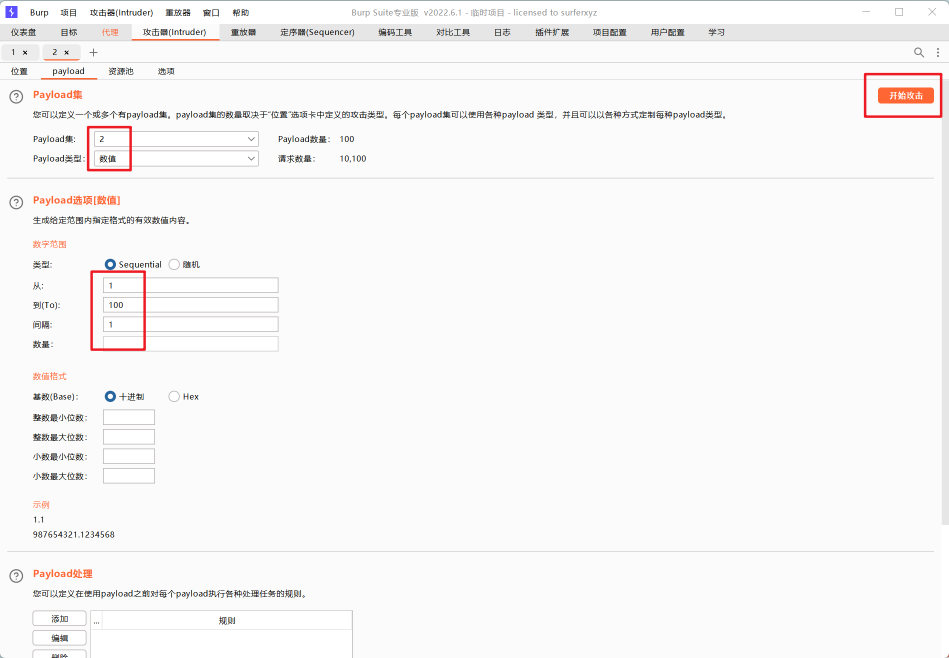This screenshot has width=949, height=658.
Task: Switch to the 用户配置 tab
Action: coord(668,33)
